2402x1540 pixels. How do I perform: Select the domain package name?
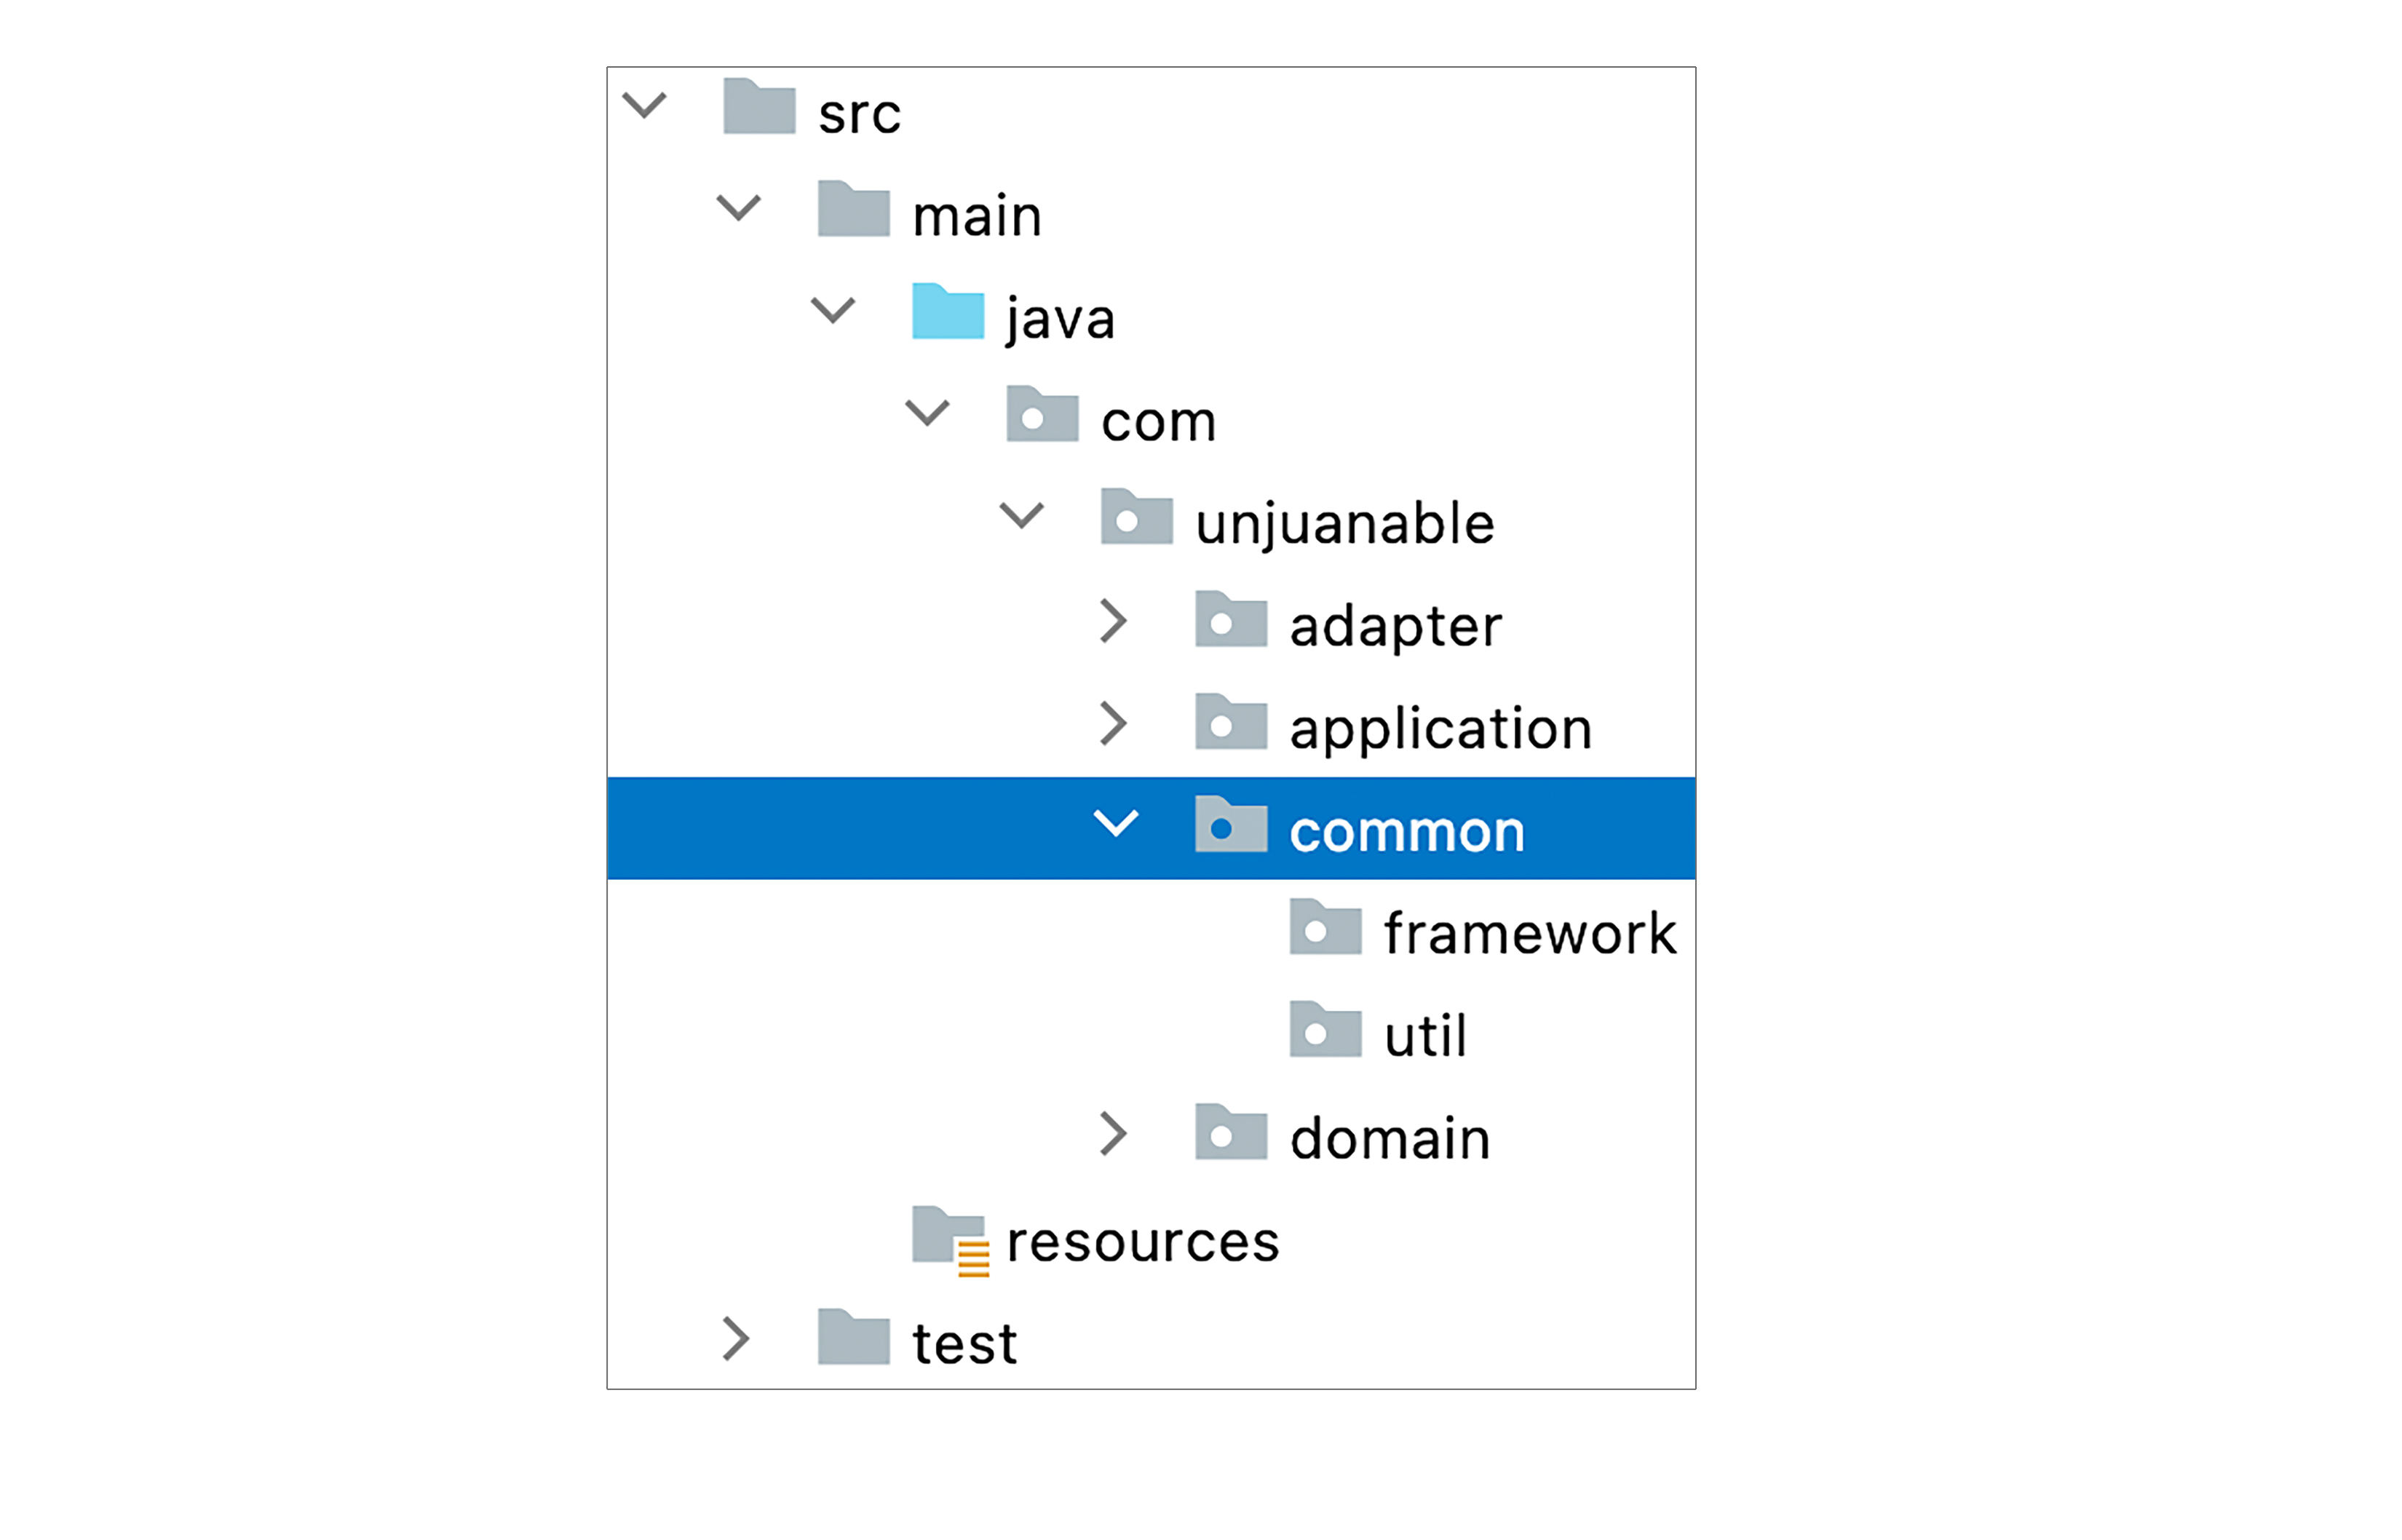click(1389, 1139)
